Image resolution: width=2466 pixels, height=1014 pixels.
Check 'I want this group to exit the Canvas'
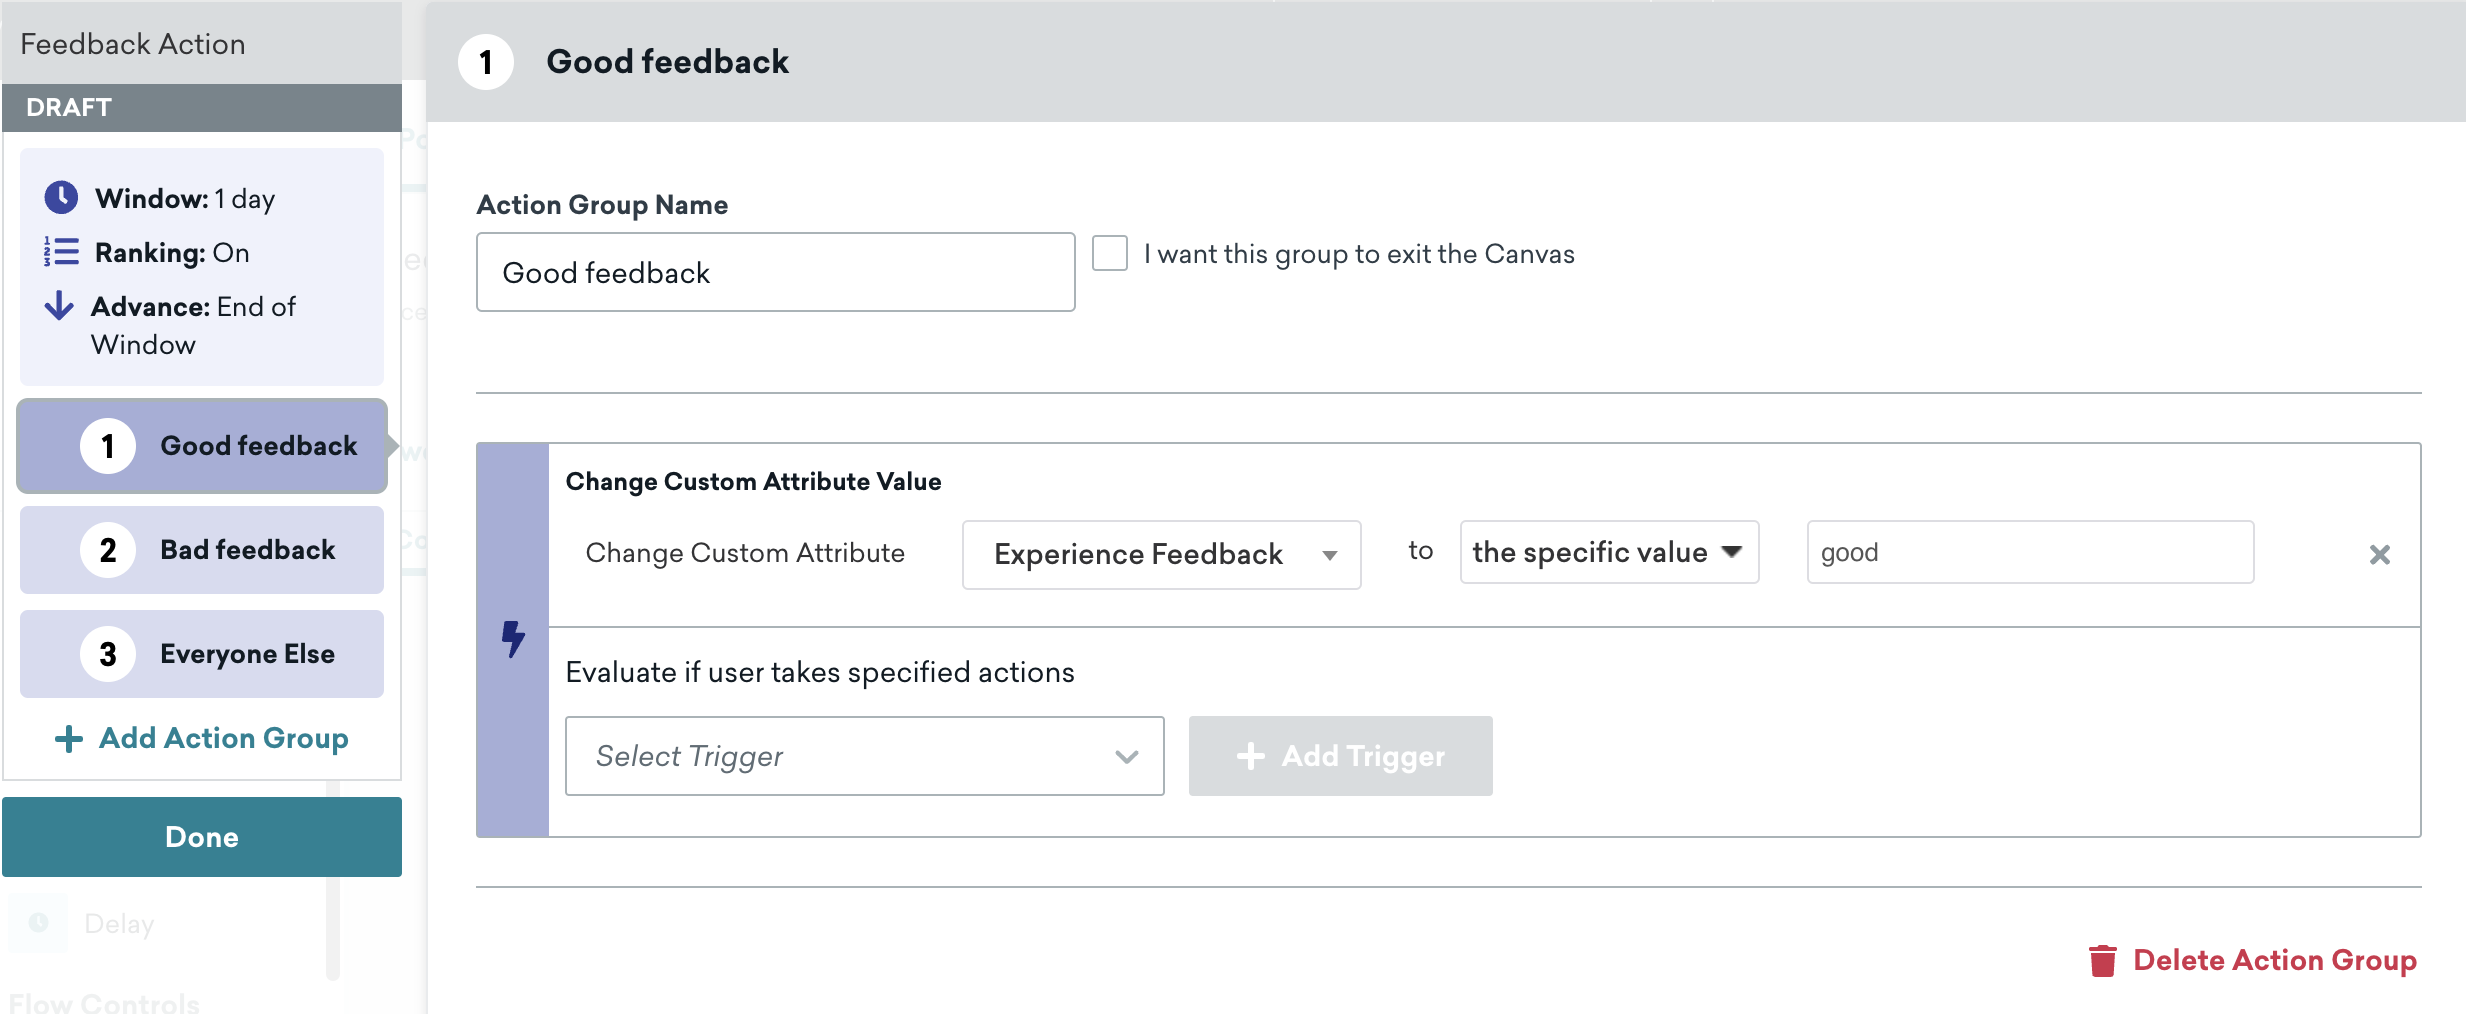click(1110, 253)
